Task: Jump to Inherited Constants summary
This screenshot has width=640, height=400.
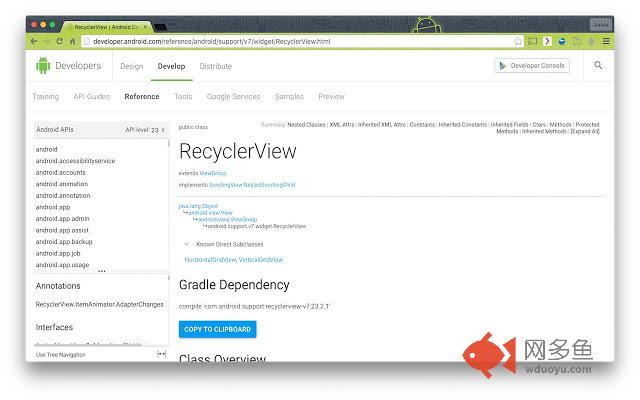Action: point(463,124)
